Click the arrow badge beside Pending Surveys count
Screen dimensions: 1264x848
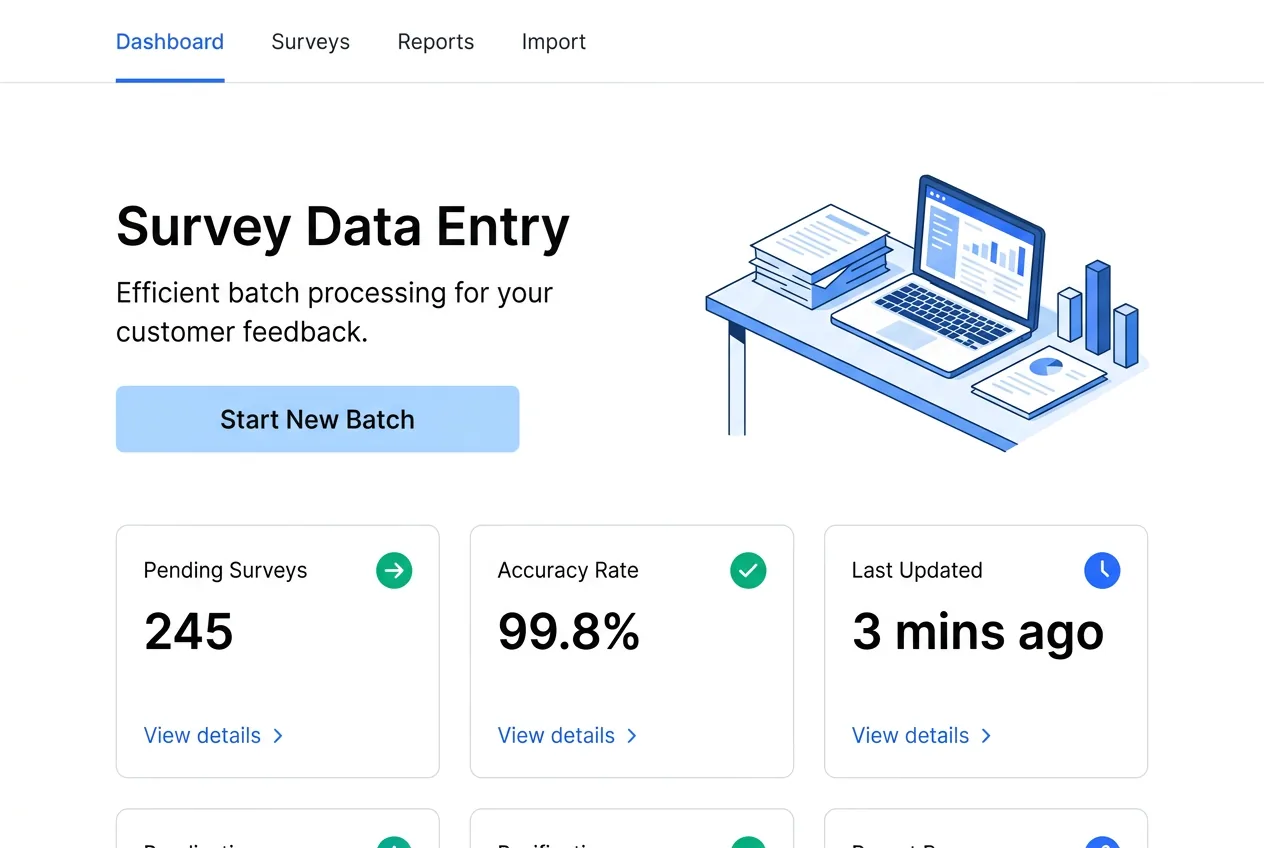pyautogui.click(x=394, y=570)
